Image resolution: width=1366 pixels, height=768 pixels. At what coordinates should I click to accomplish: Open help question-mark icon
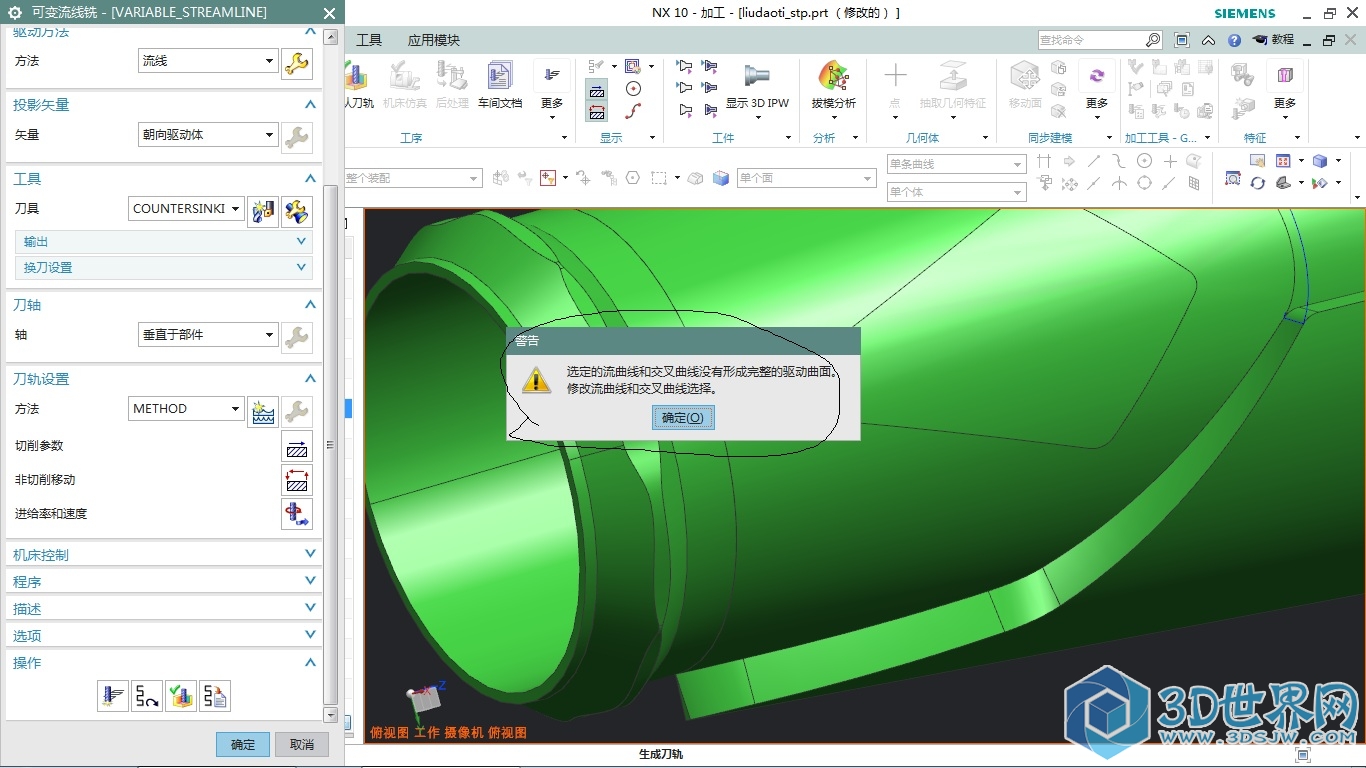pyautogui.click(x=1234, y=40)
